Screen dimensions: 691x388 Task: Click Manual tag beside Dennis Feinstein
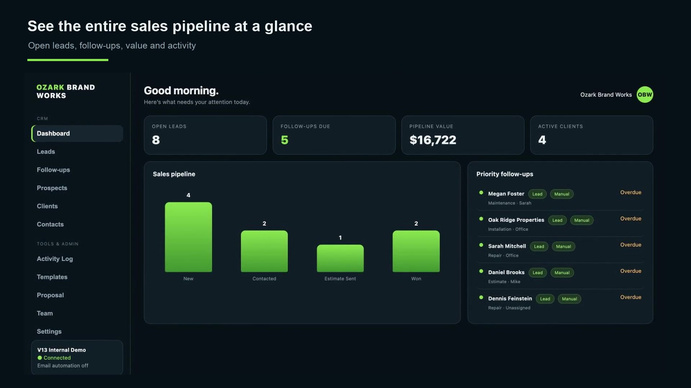pyautogui.click(x=569, y=299)
